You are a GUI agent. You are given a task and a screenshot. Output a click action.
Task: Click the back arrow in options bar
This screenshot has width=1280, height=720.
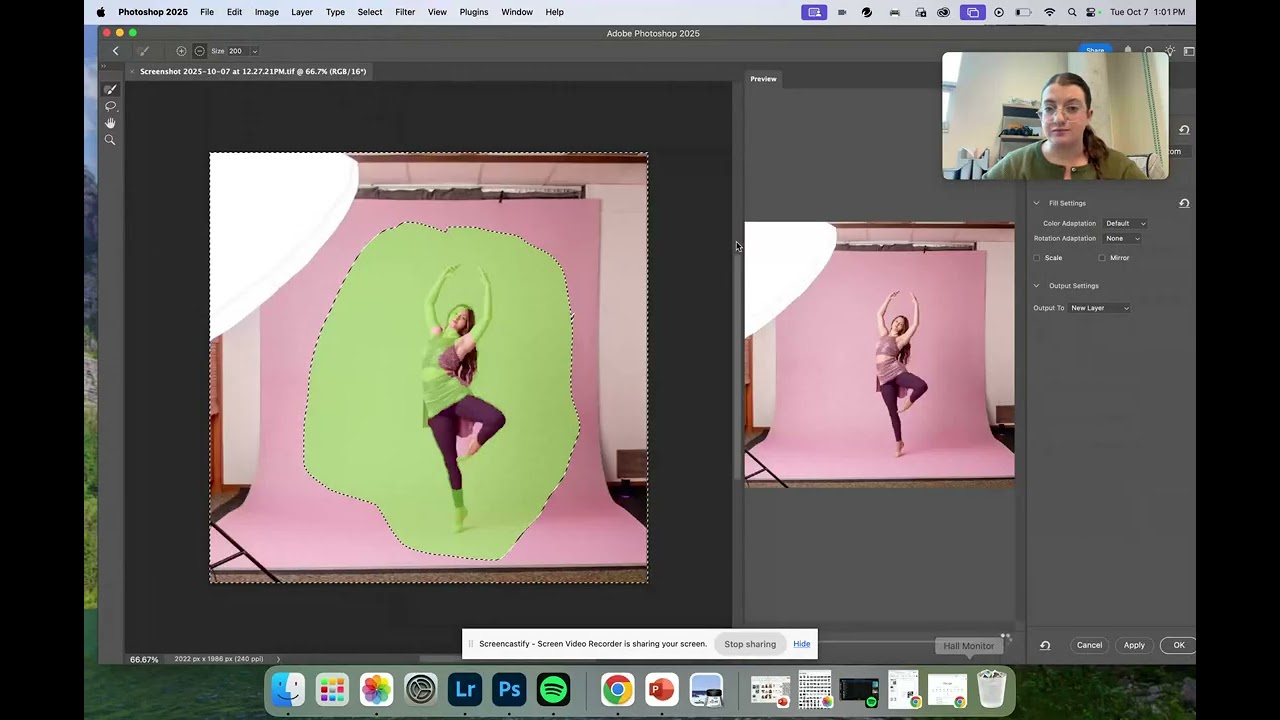coord(115,51)
